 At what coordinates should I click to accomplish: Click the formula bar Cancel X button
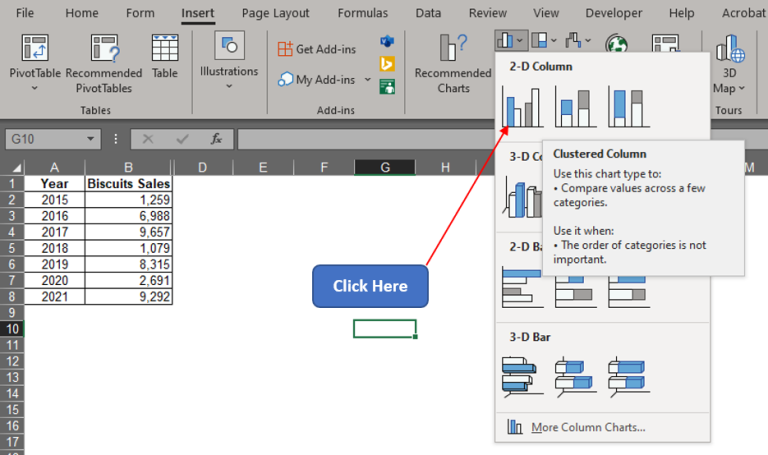[x=148, y=139]
